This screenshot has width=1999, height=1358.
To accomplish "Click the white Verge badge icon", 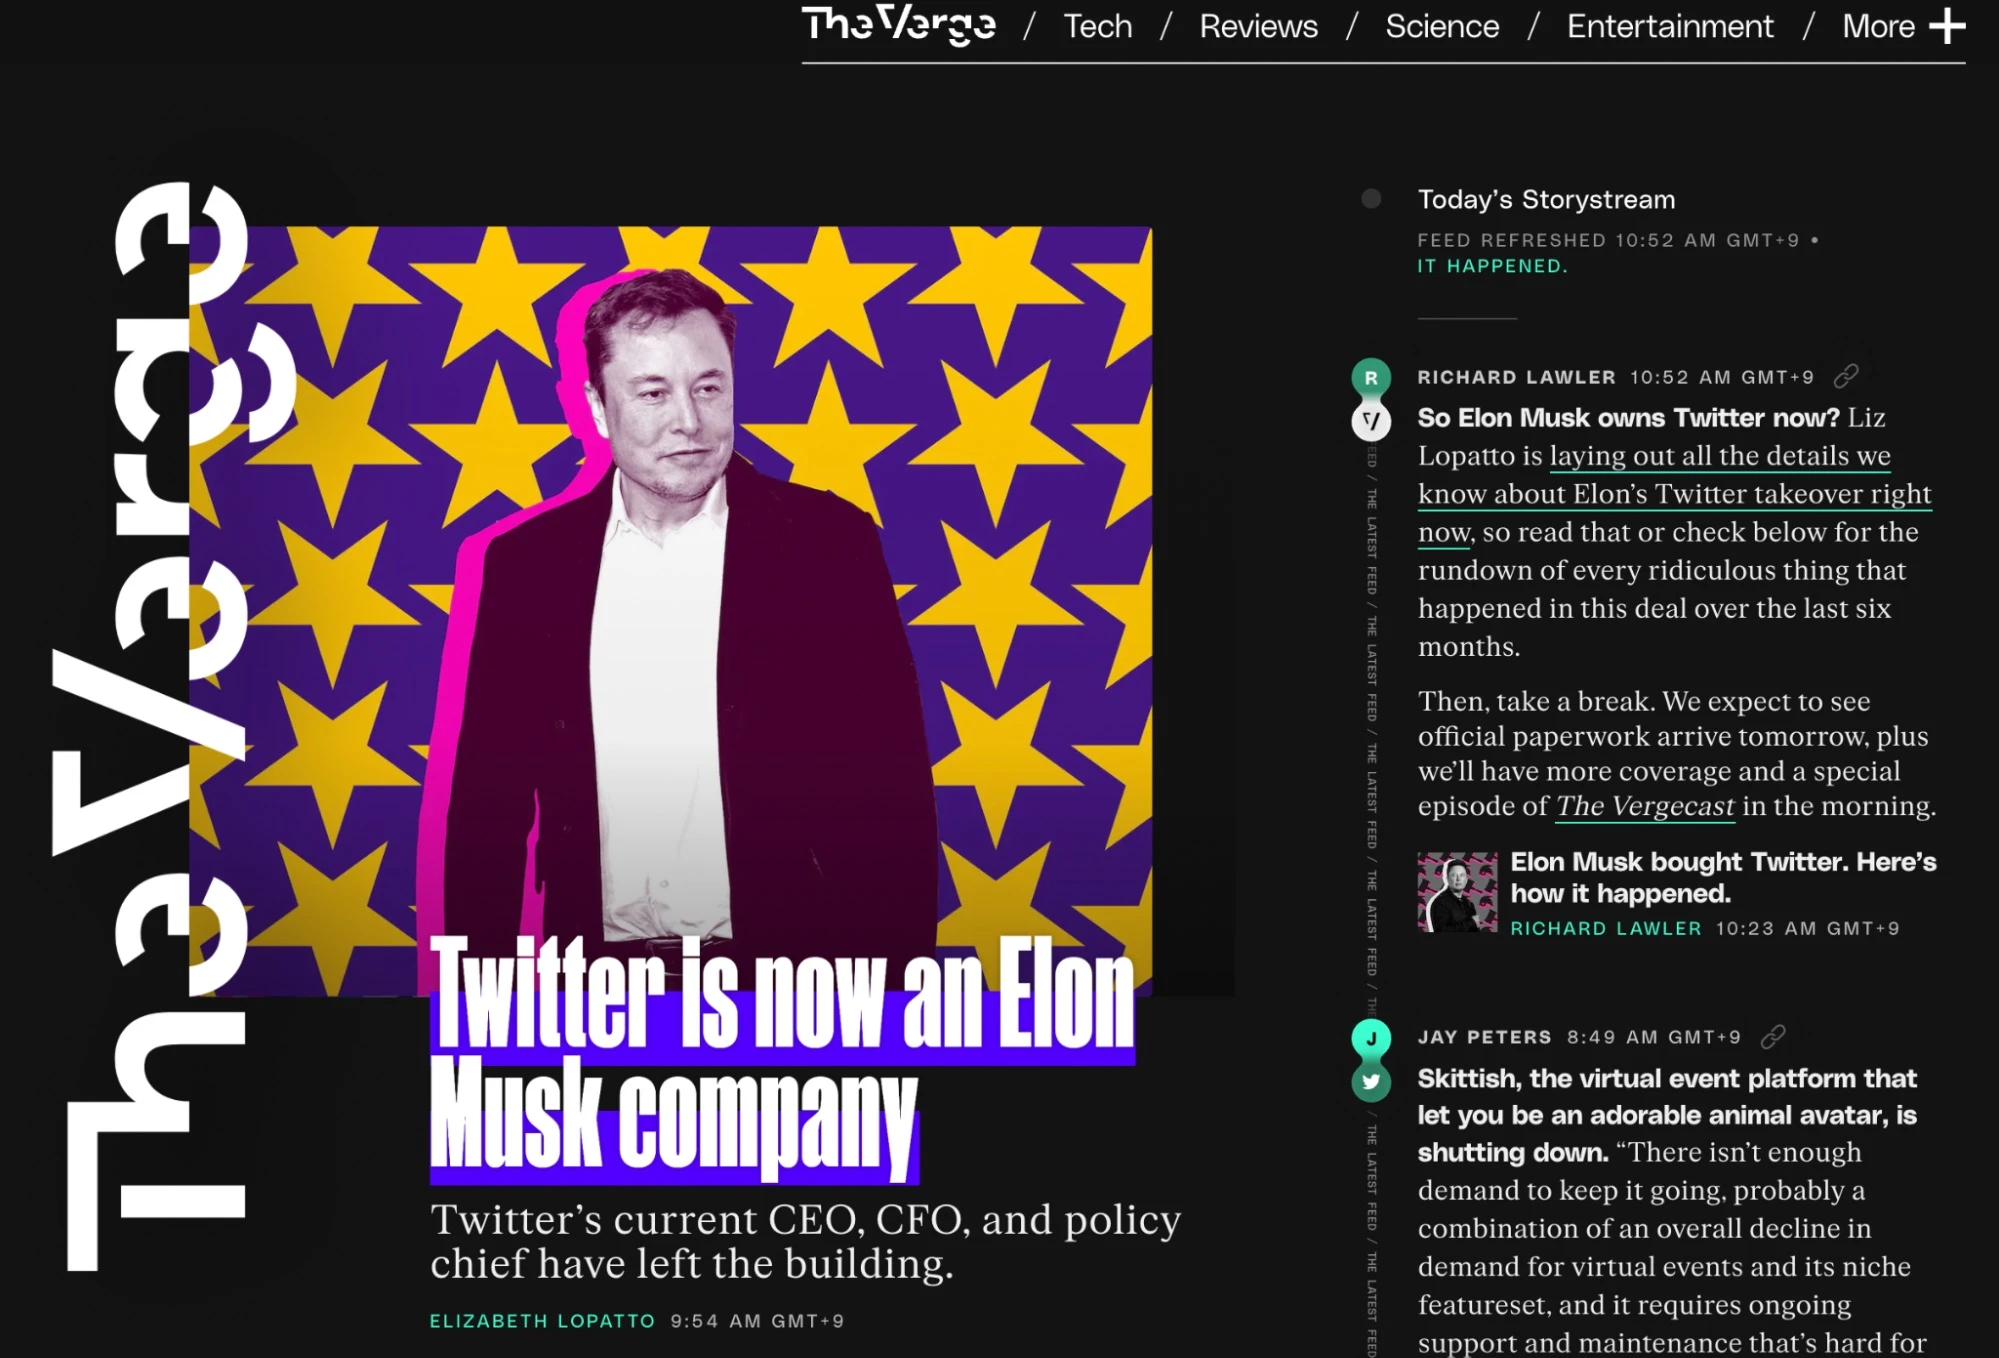I will coord(1371,421).
